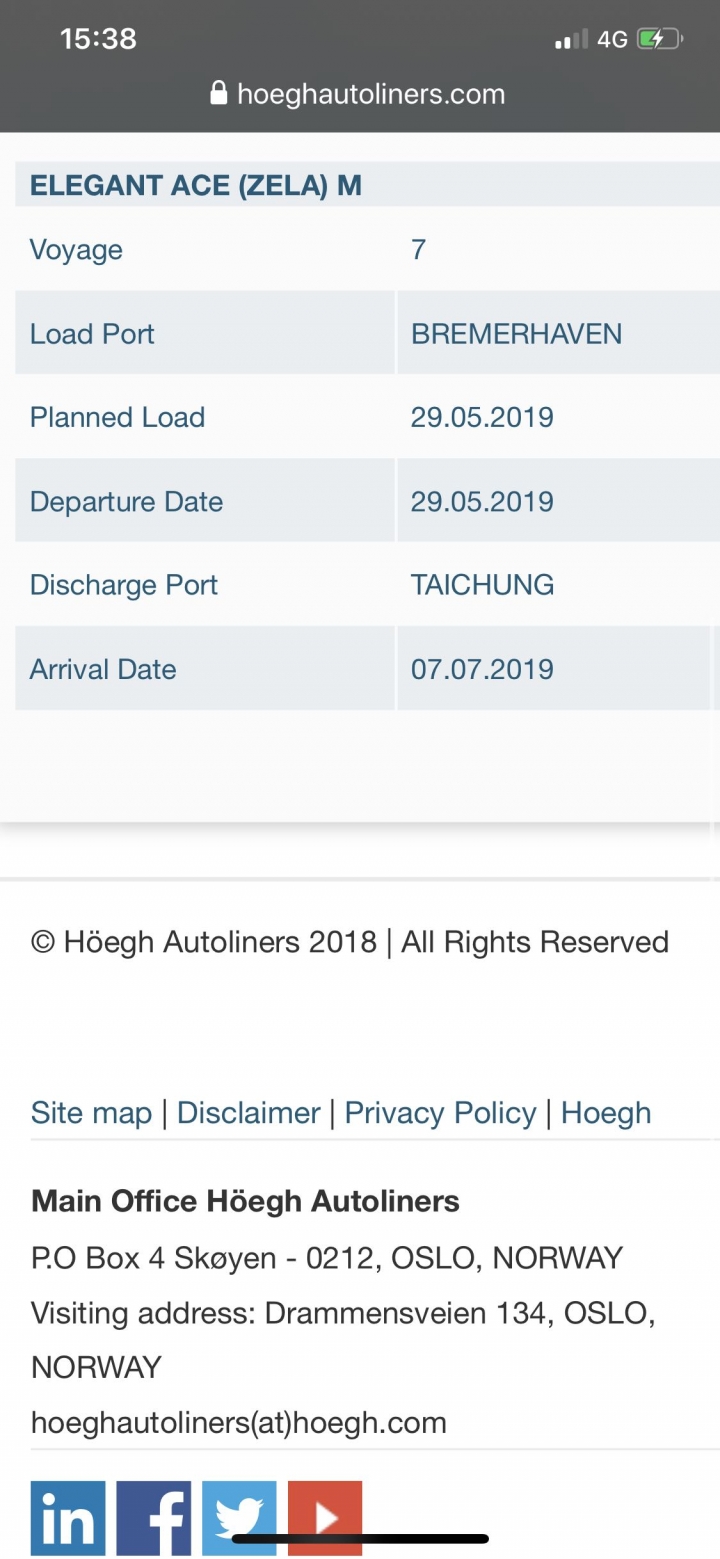This screenshot has height=1559, width=720.
Task: Tap the padlock icon in address bar
Action: tap(219, 94)
